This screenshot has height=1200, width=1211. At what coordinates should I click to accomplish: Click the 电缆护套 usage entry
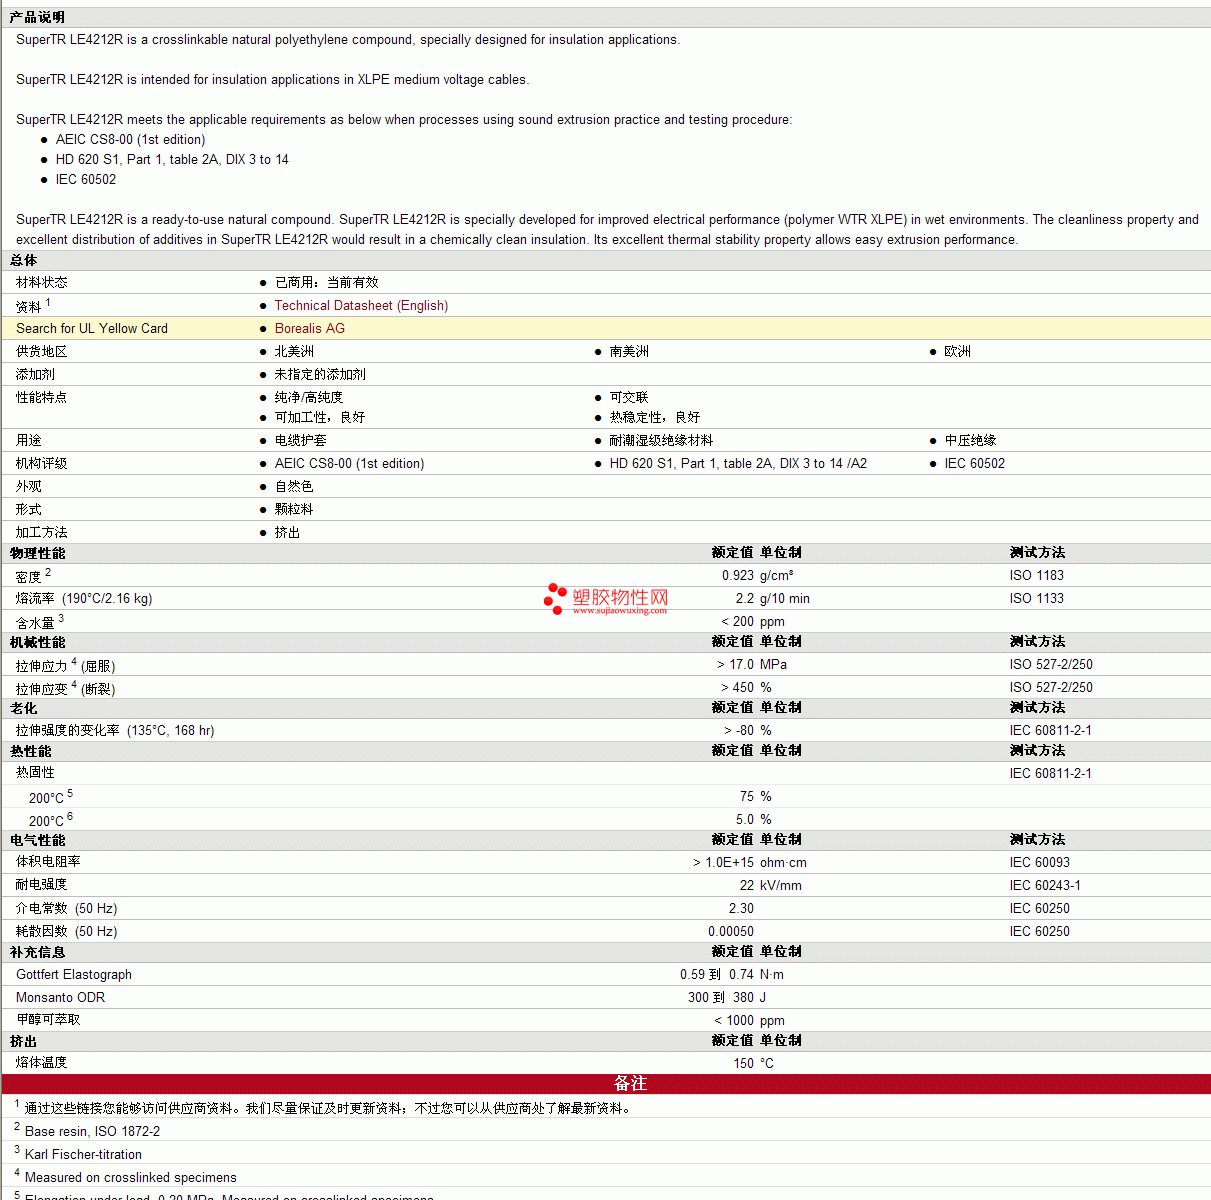coord(301,441)
